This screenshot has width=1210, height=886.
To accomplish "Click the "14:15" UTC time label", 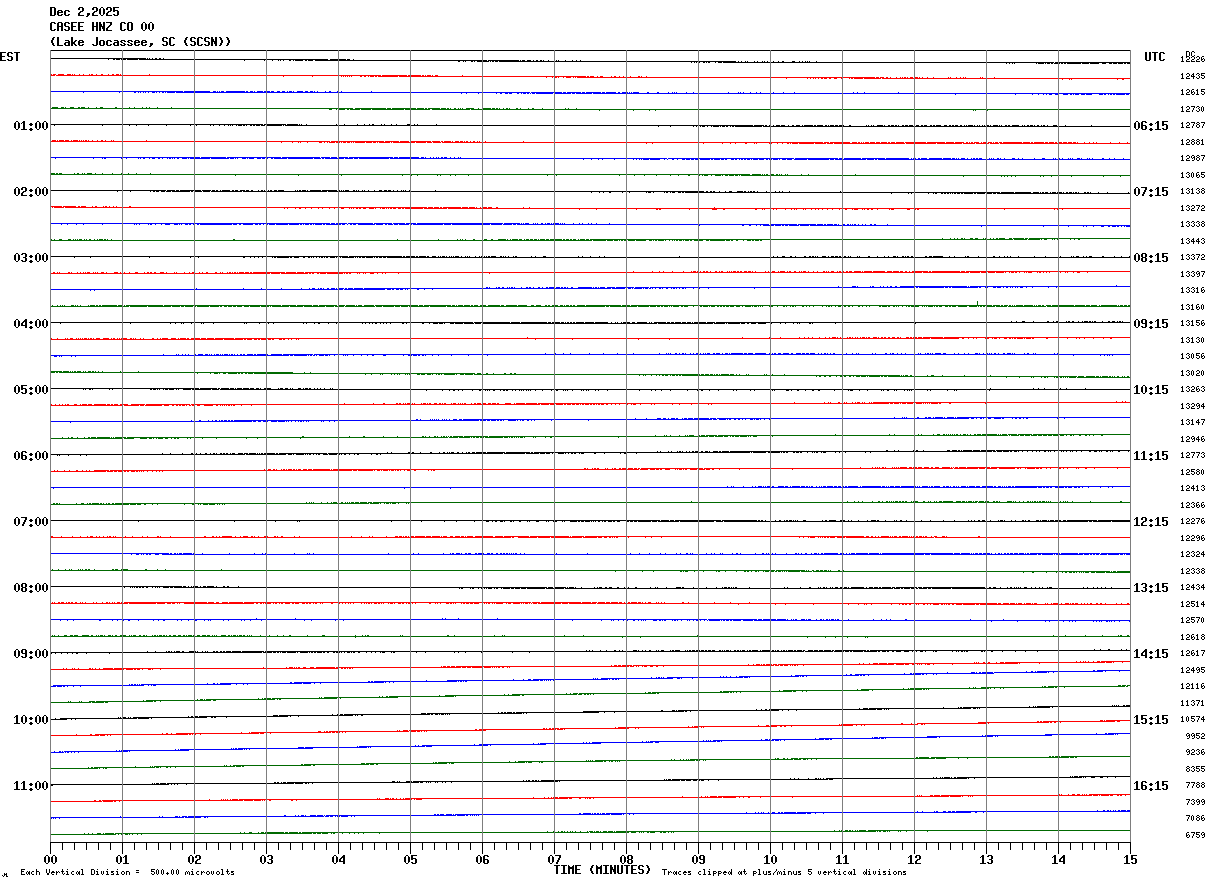I will 1151,654.
